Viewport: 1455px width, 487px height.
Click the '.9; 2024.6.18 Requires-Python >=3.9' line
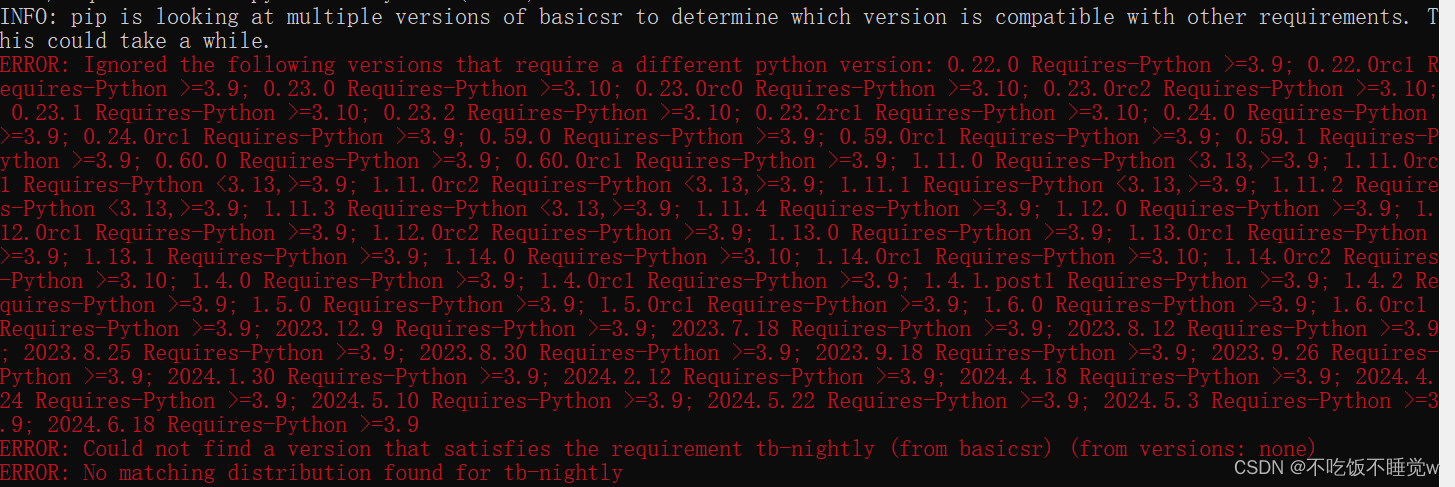point(209,425)
